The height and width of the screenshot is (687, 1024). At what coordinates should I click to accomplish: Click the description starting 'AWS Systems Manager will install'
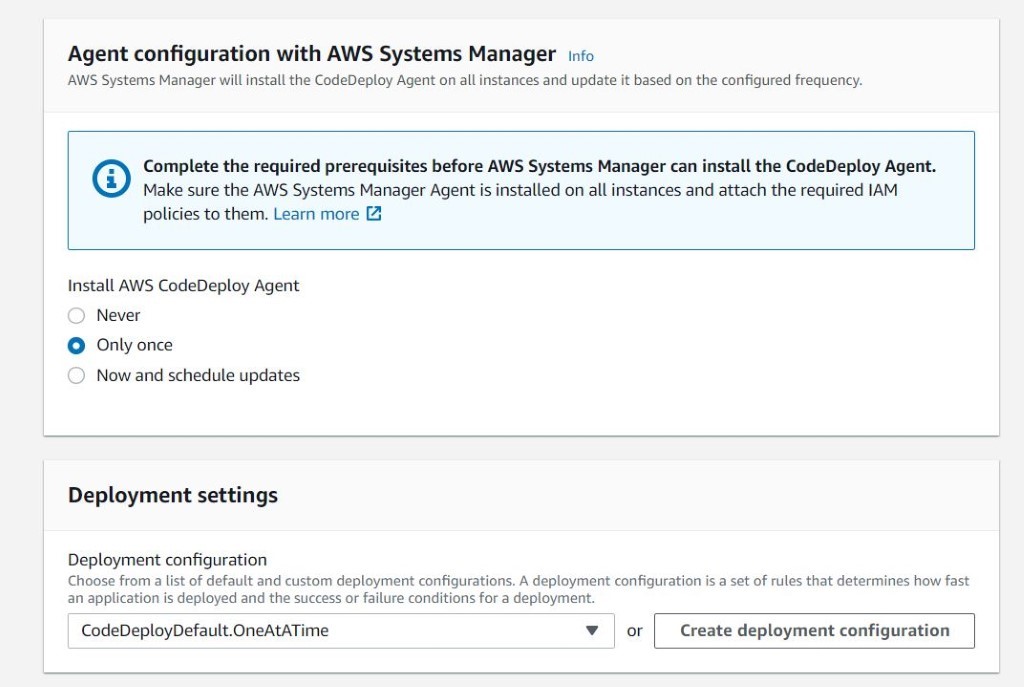465,80
